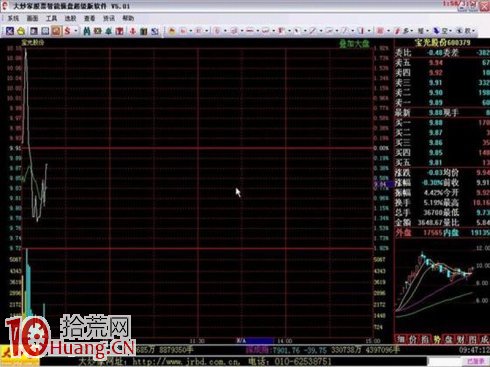Click the blue K-line toolbar icon
Viewport: 490px width, 367px height.
tap(10, 31)
